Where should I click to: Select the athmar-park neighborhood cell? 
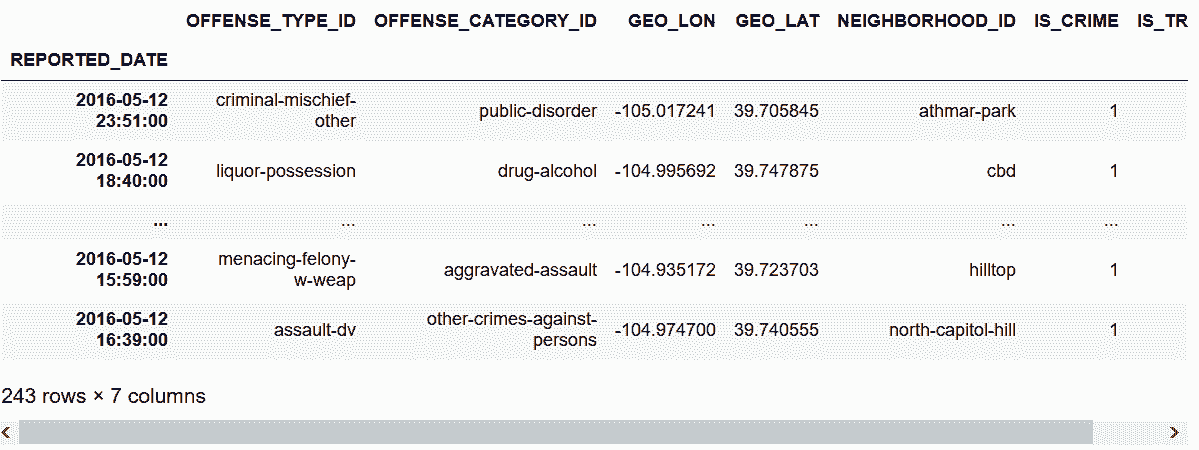(x=967, y=111)
